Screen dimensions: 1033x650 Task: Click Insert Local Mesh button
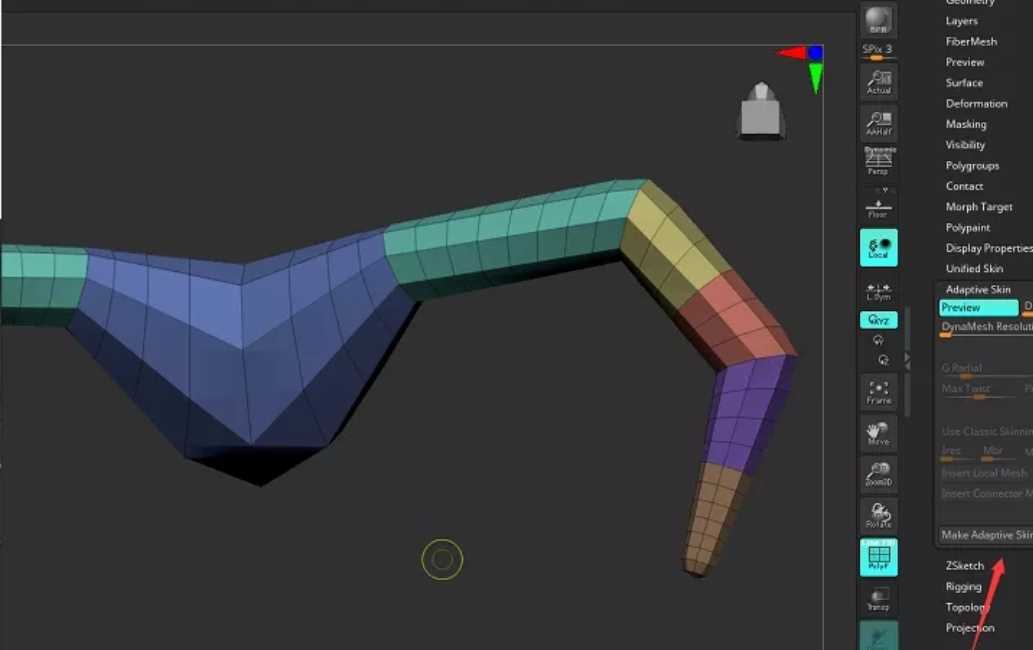(985, 473)
